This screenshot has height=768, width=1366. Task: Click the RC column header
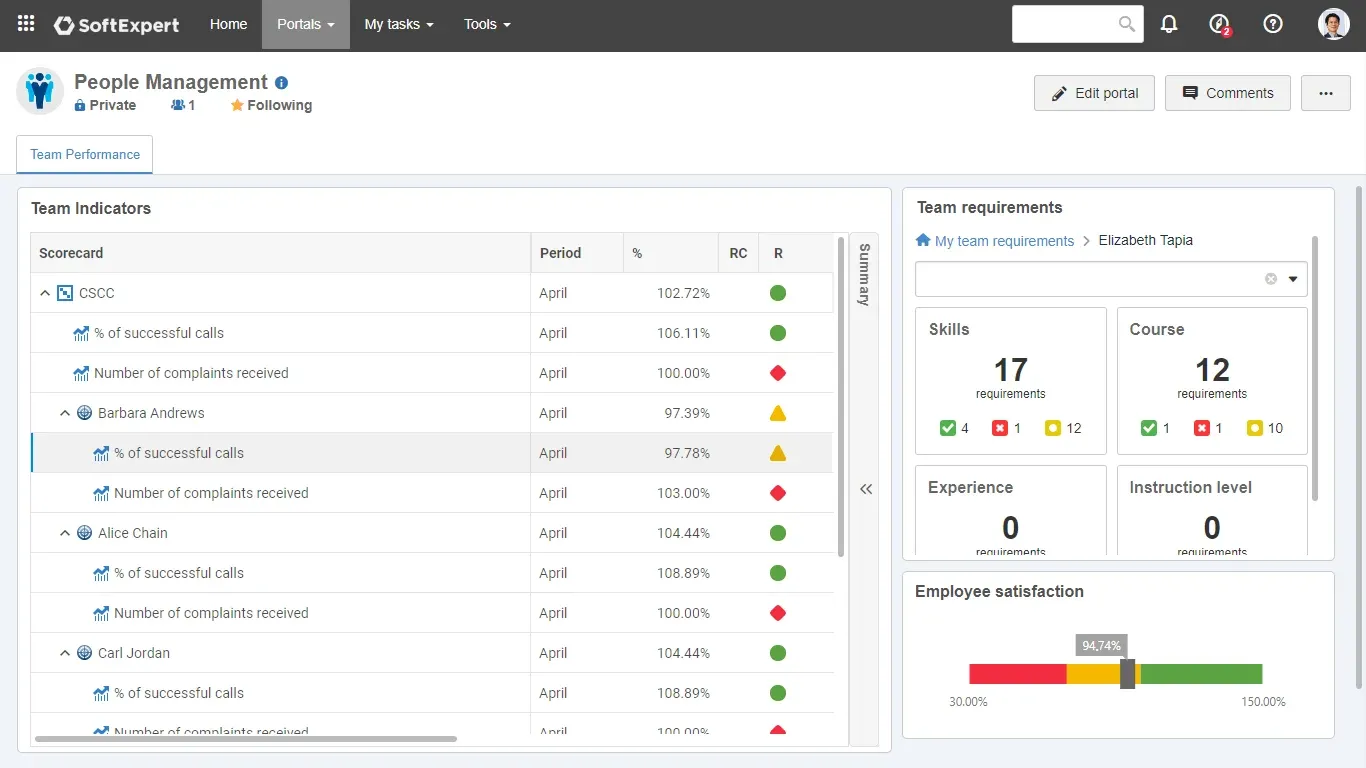pos(738,253)
